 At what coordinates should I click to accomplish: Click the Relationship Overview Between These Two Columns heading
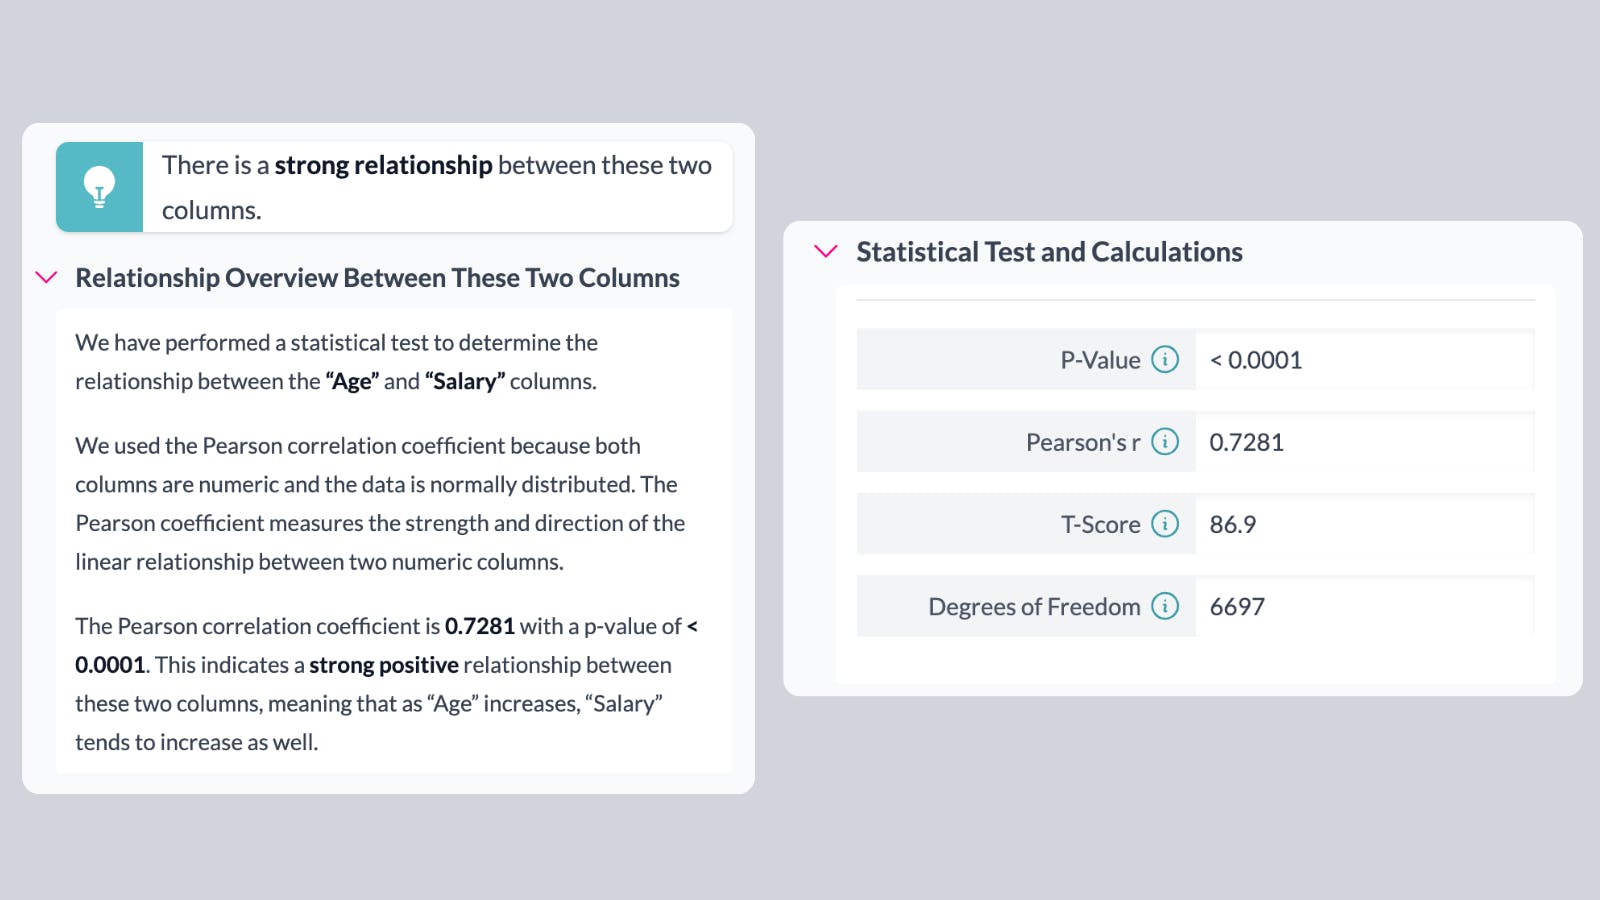click(377, 278)
